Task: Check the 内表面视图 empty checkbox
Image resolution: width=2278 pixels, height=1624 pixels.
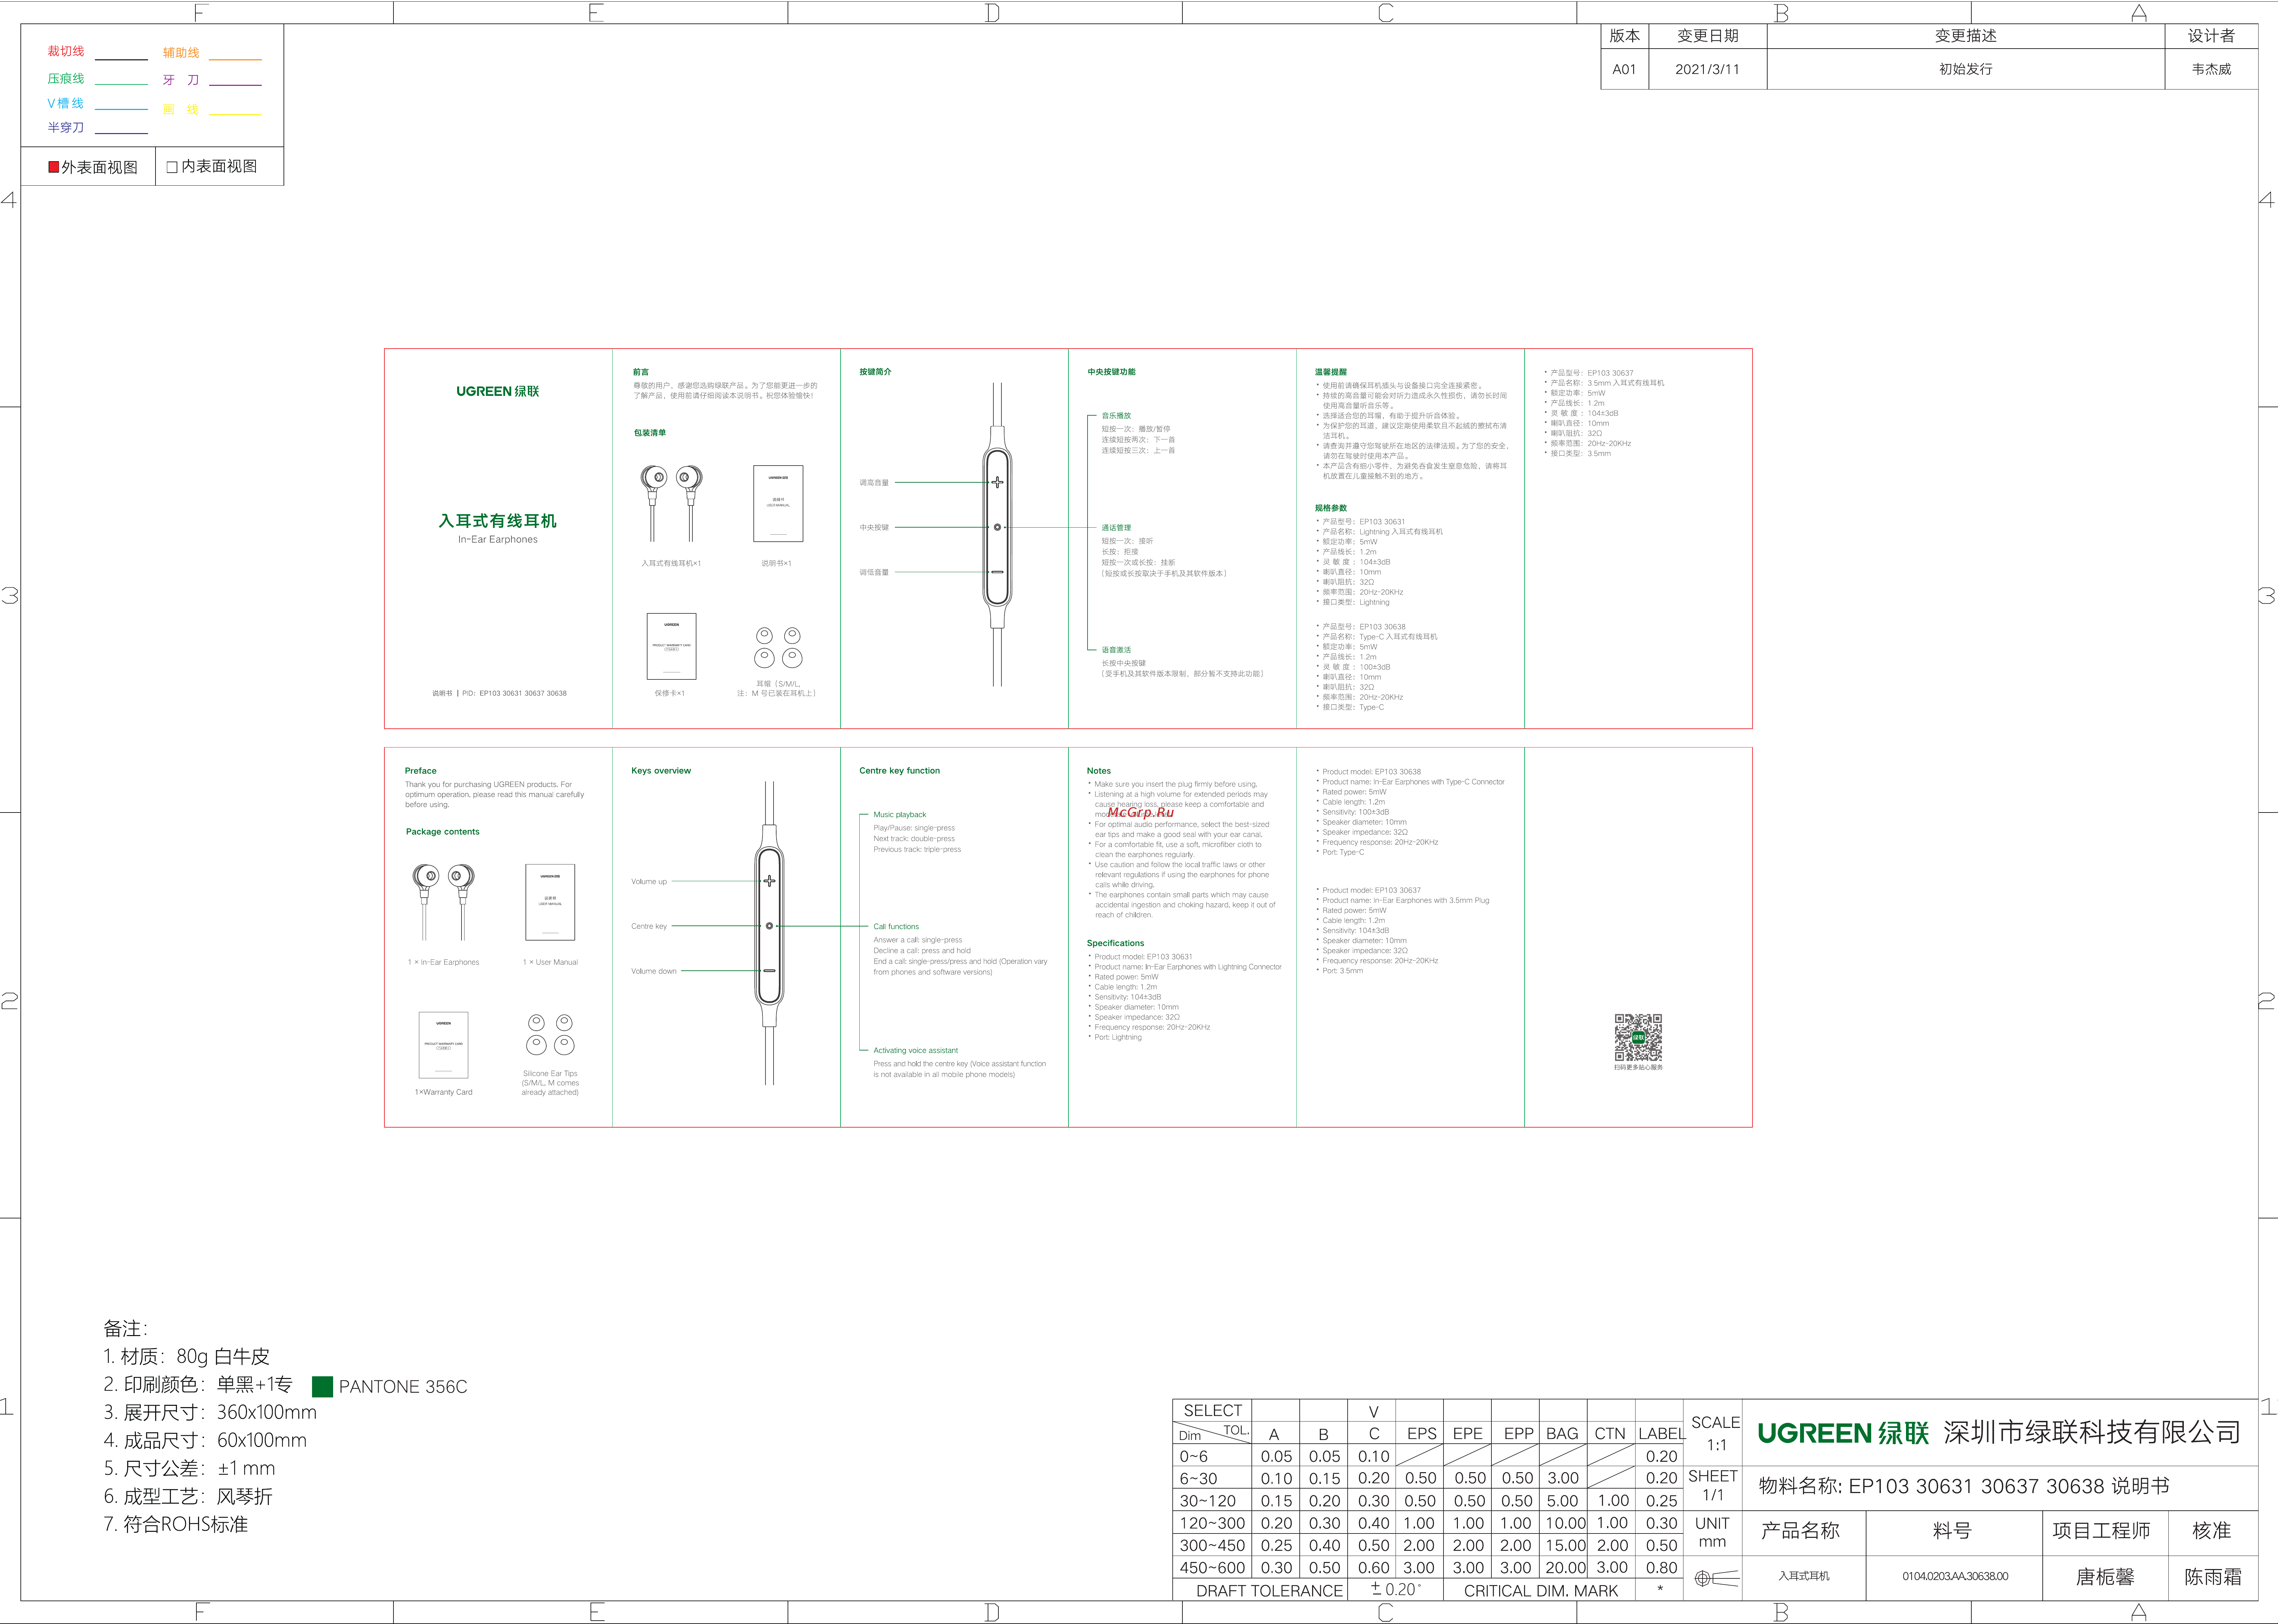Action: 172,167
